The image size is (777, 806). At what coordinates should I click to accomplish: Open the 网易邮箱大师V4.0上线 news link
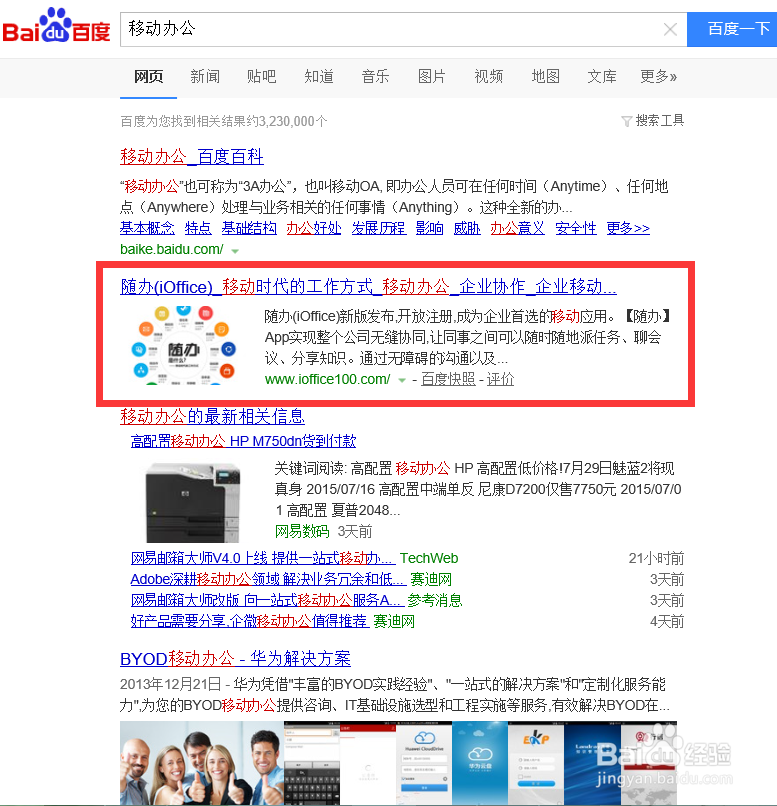263,558
